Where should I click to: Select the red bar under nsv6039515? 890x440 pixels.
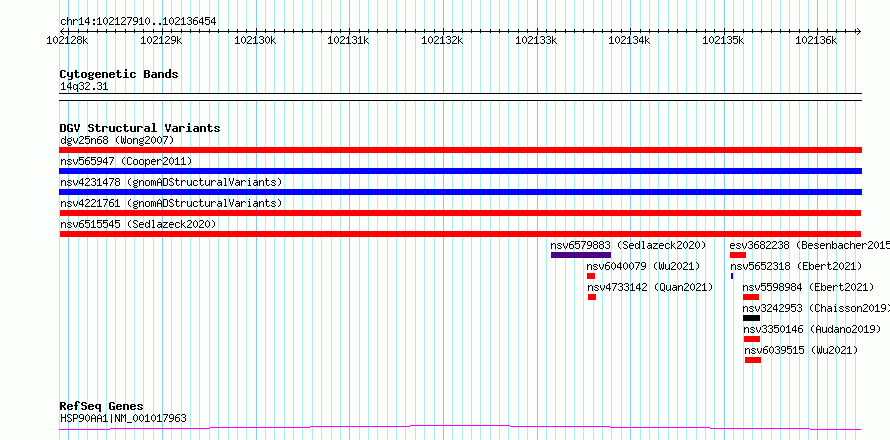click(753, 360)
